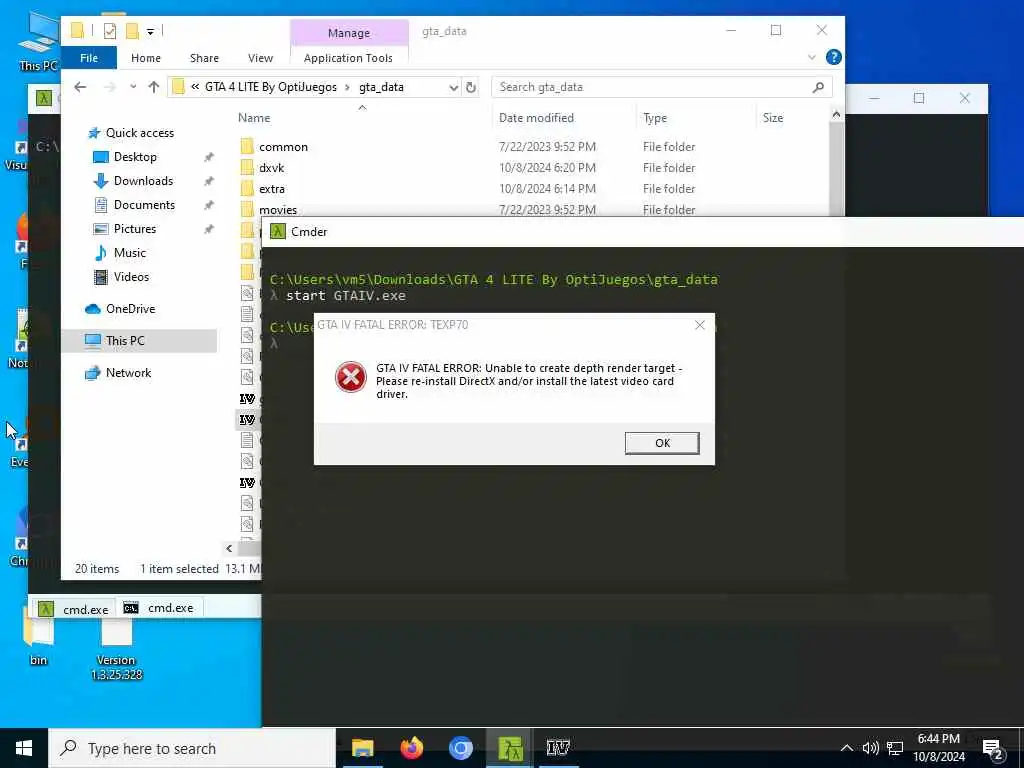This screenshot has height=768, width=1024.
Task: Open Videos in navigation pane
Action: 131,277
